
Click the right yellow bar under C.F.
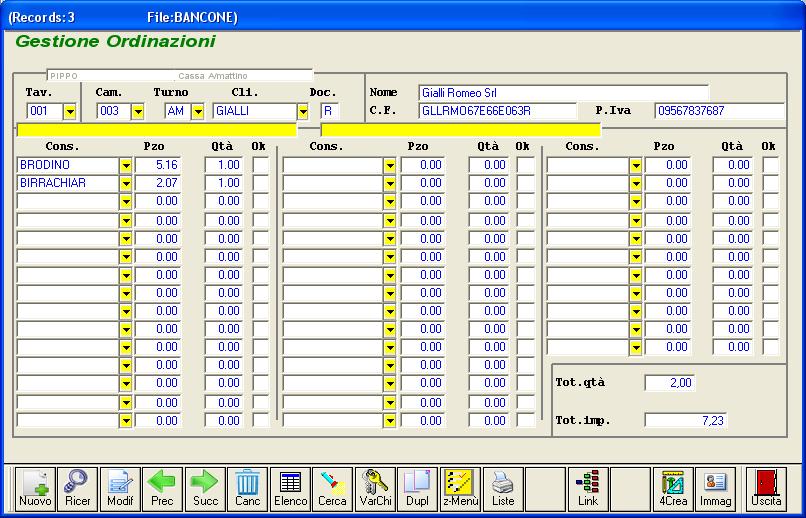(461, 130)
